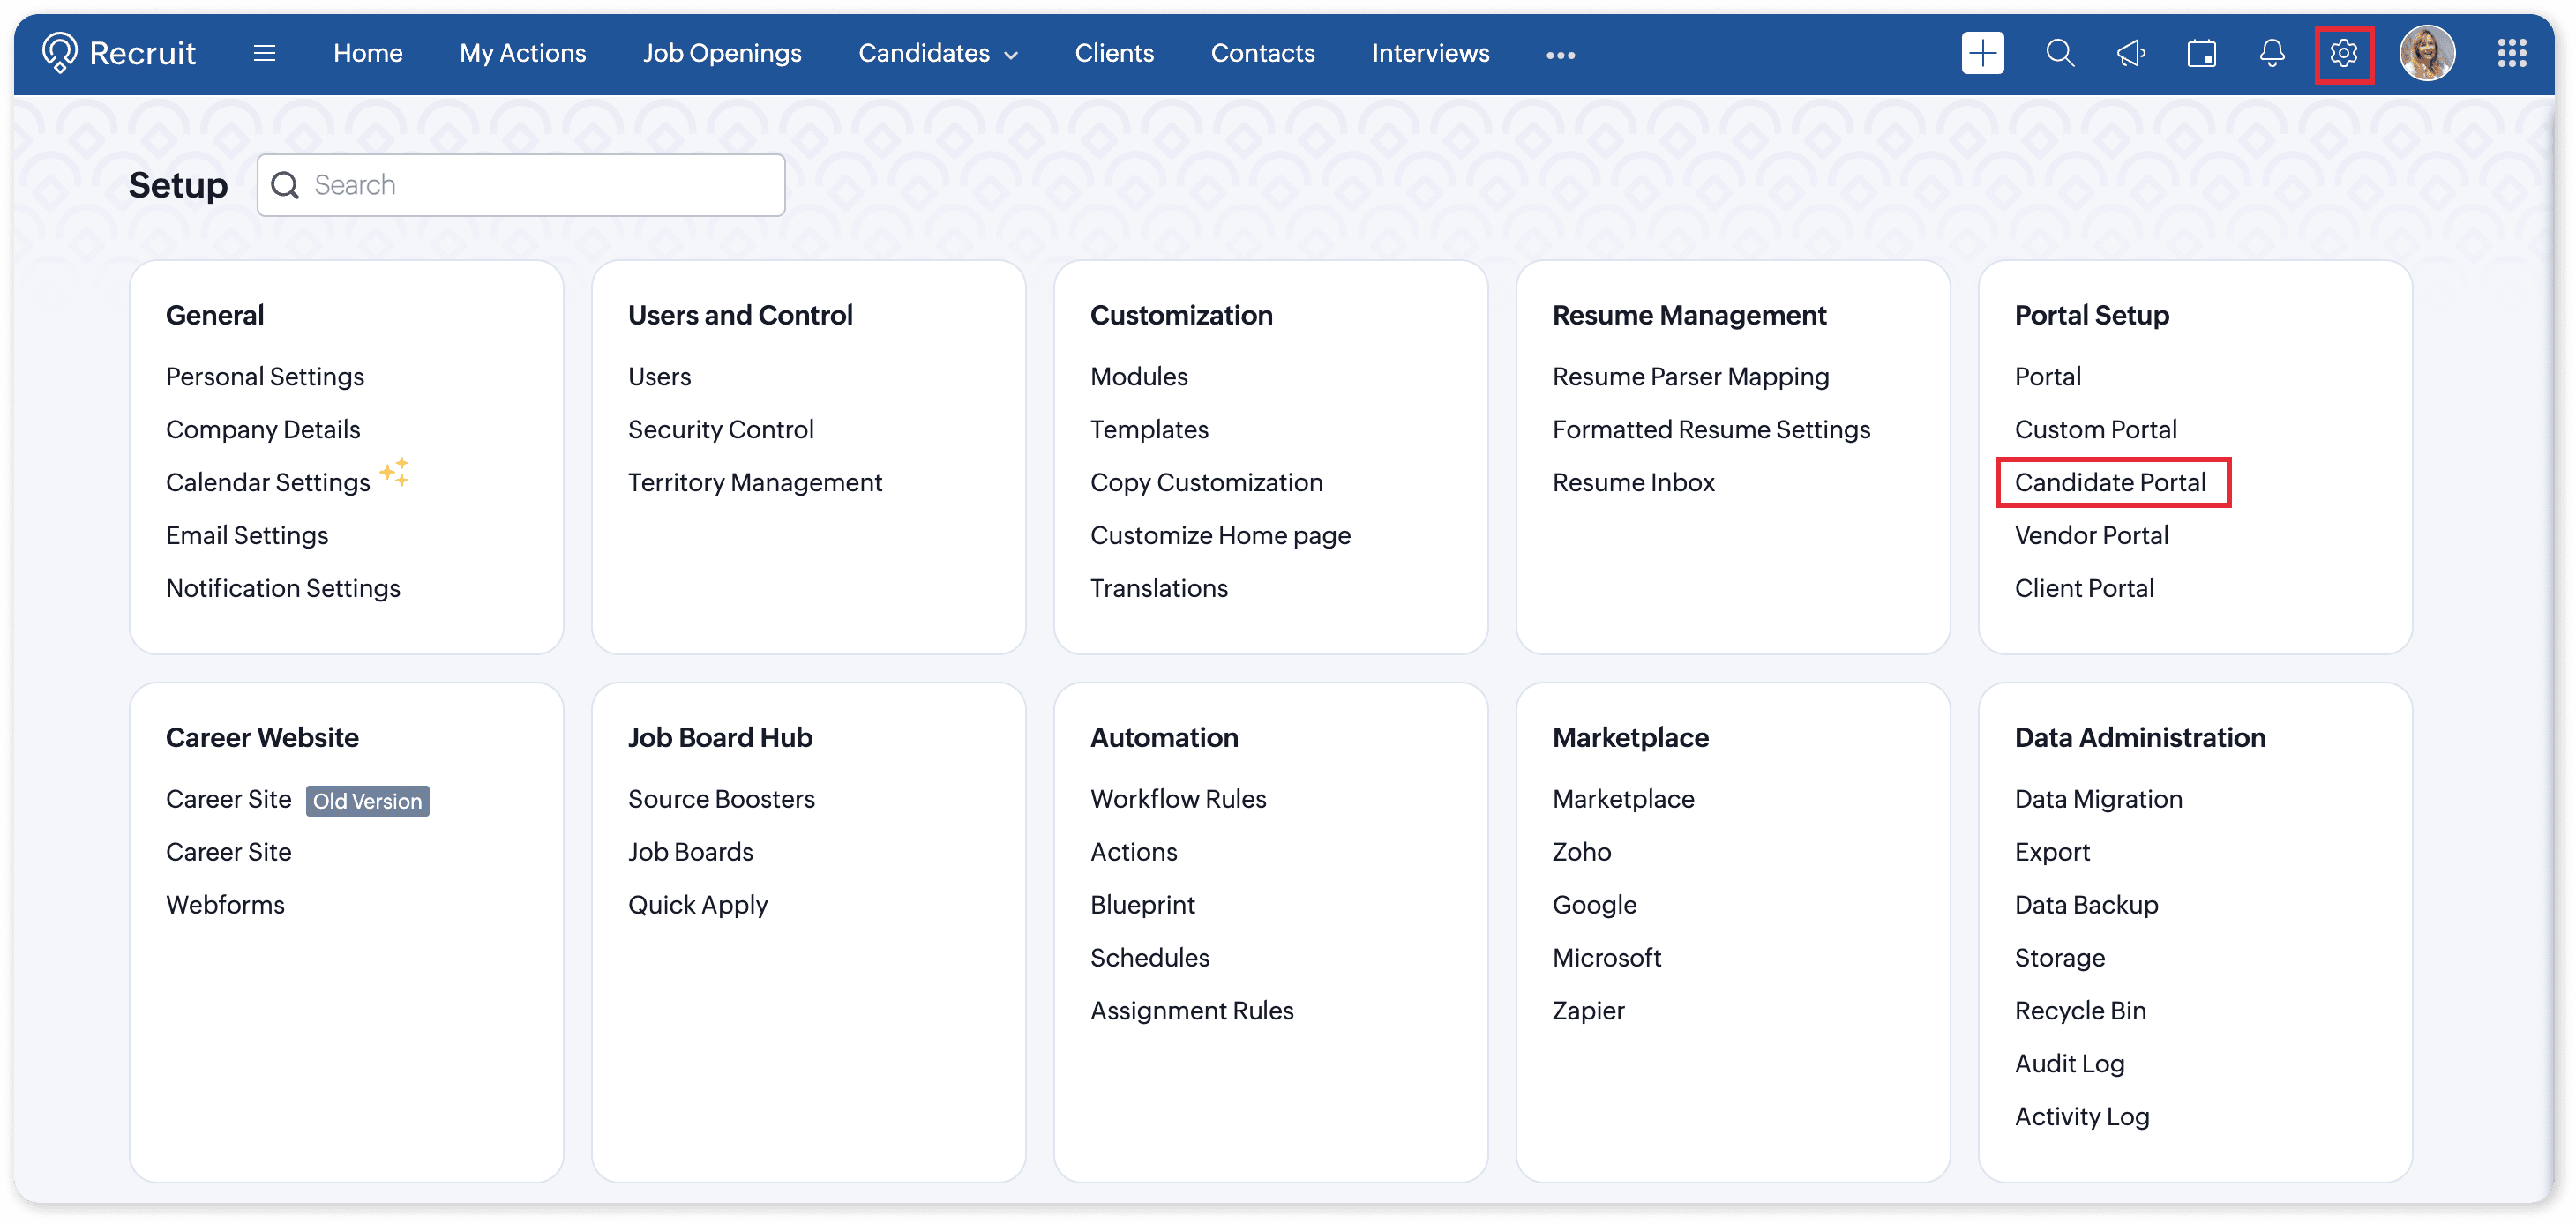This screenshot has height=1224, width=2576.
Task: Open the calendar icon in top bar
Action: 2201,54
